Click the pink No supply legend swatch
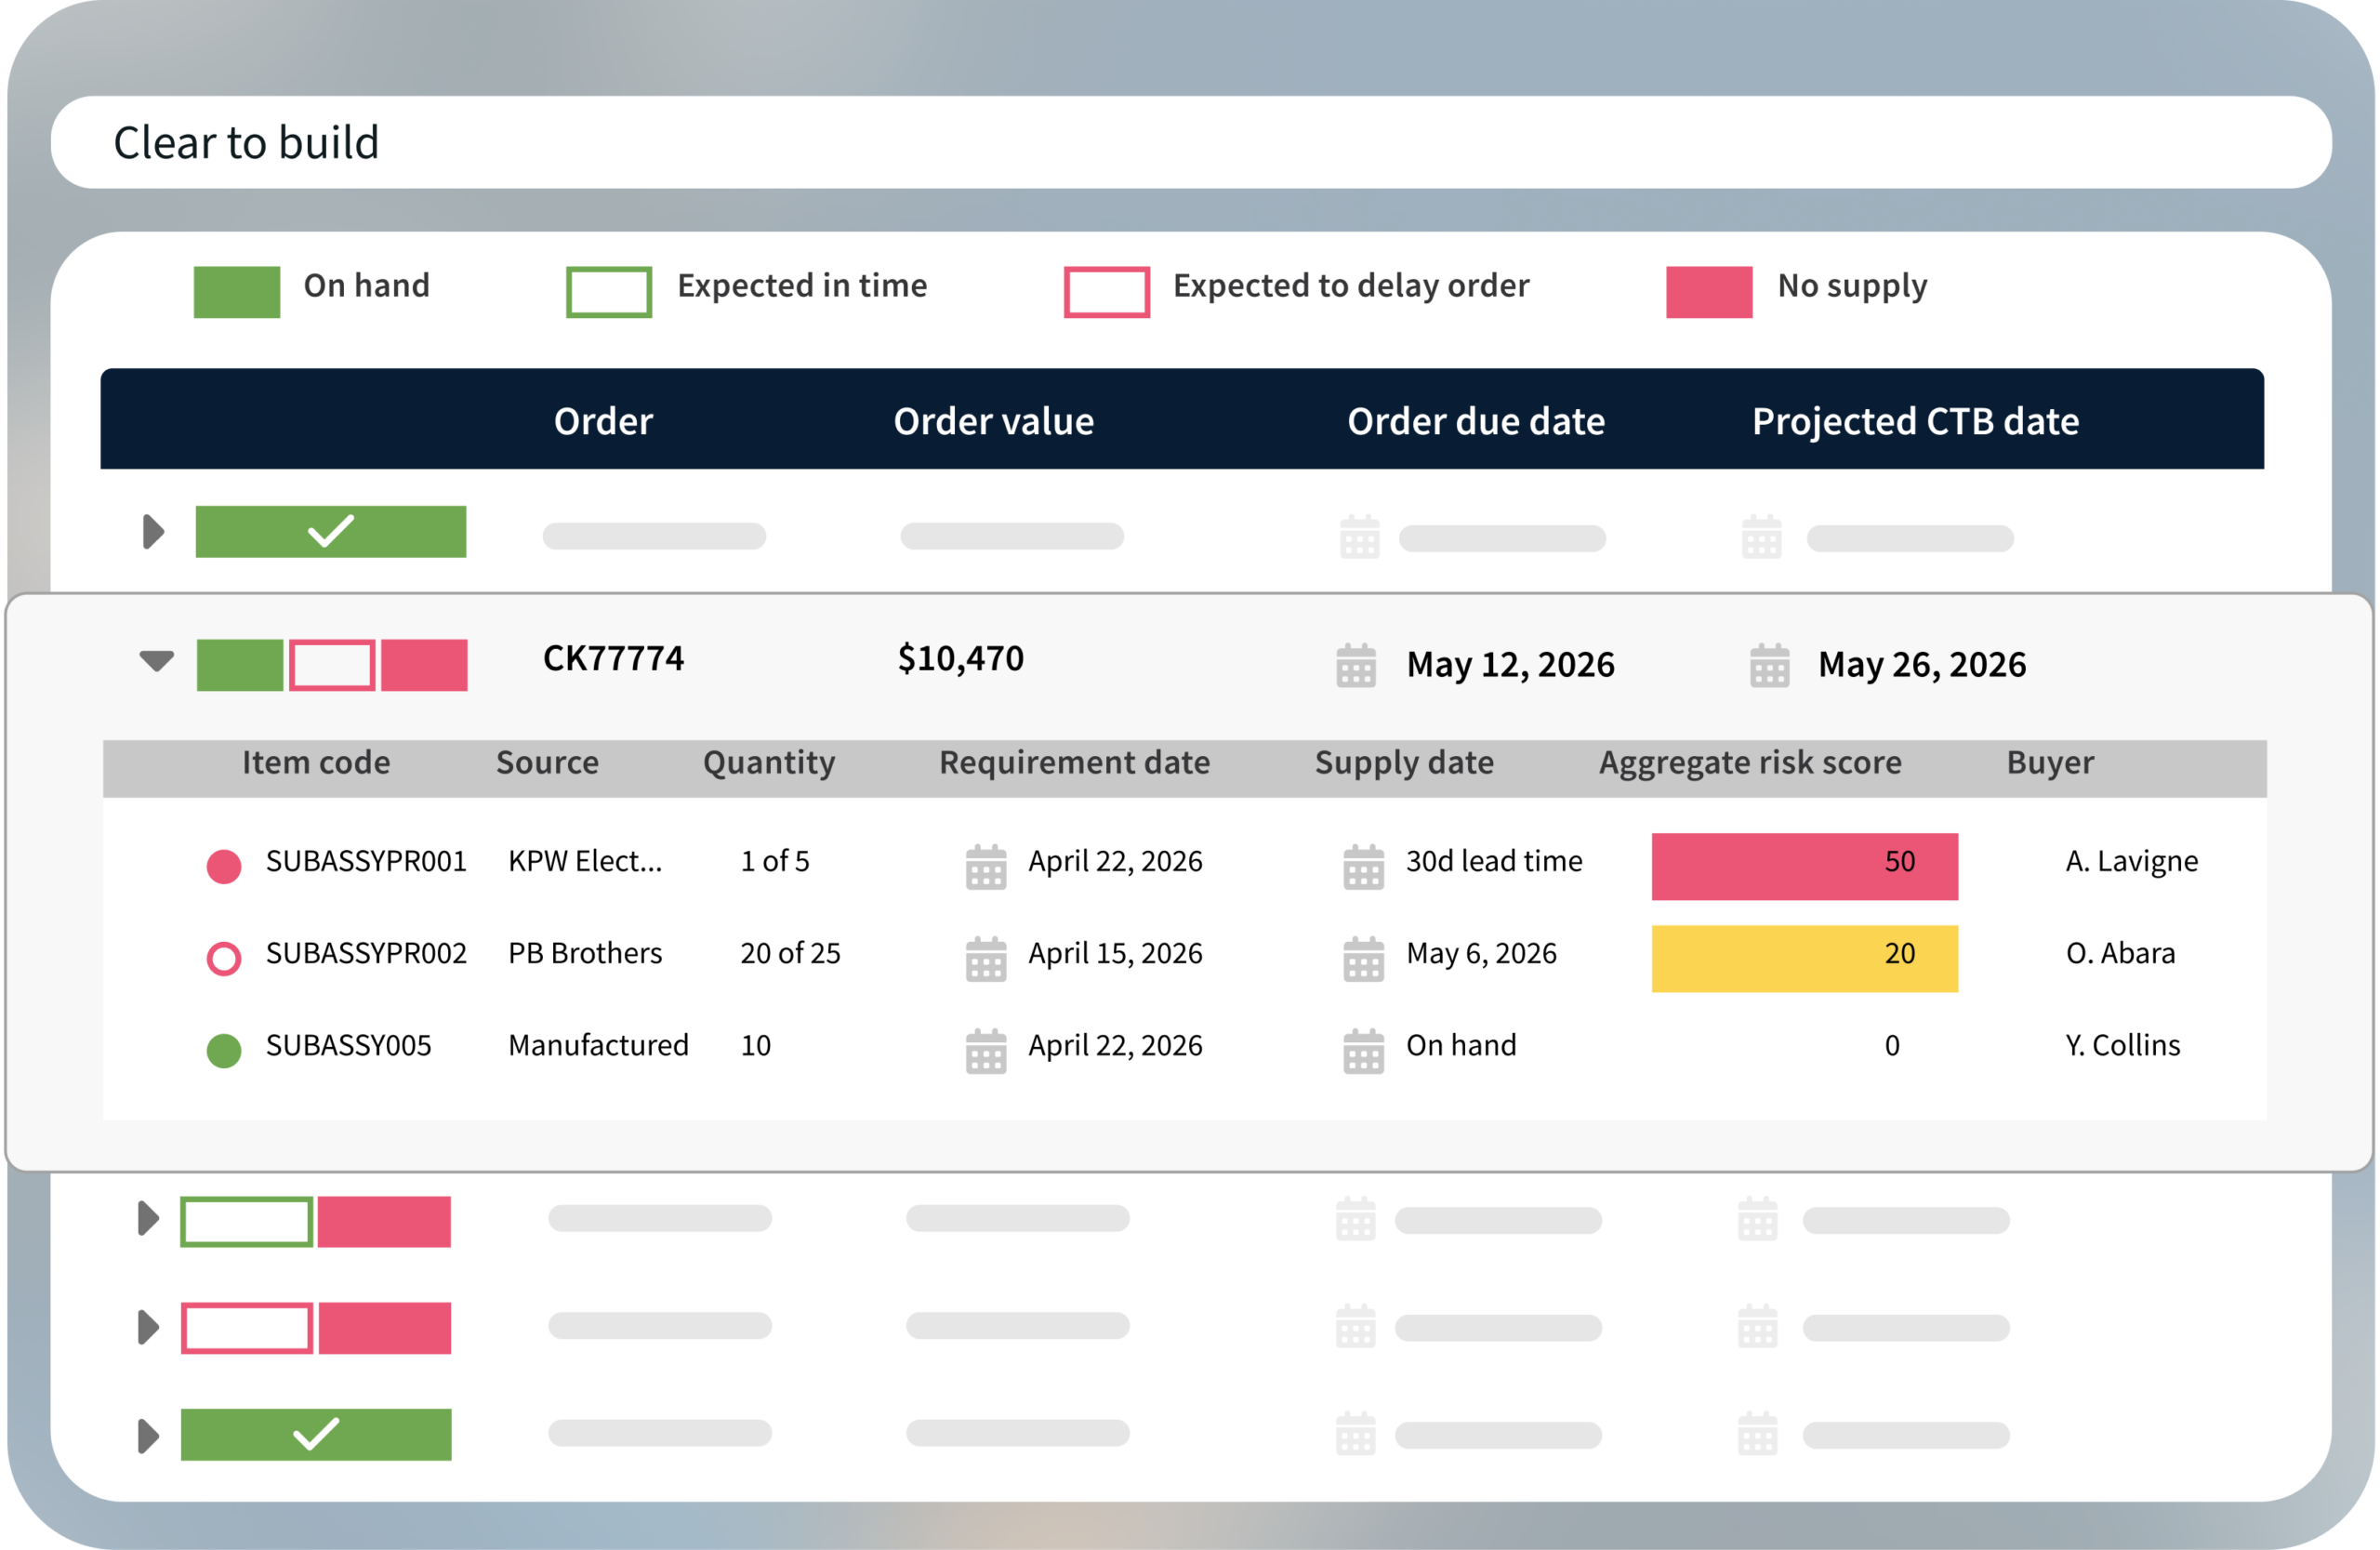This screenshot has height=1550, width=2380. click(1709, 292)
